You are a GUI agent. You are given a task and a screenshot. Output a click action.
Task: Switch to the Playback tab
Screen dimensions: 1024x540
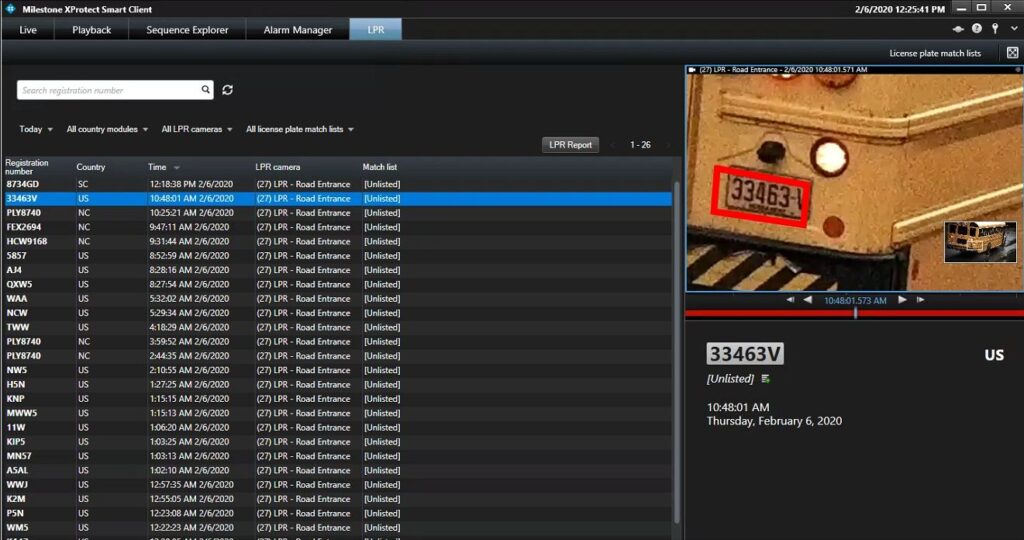coord(92,30)
